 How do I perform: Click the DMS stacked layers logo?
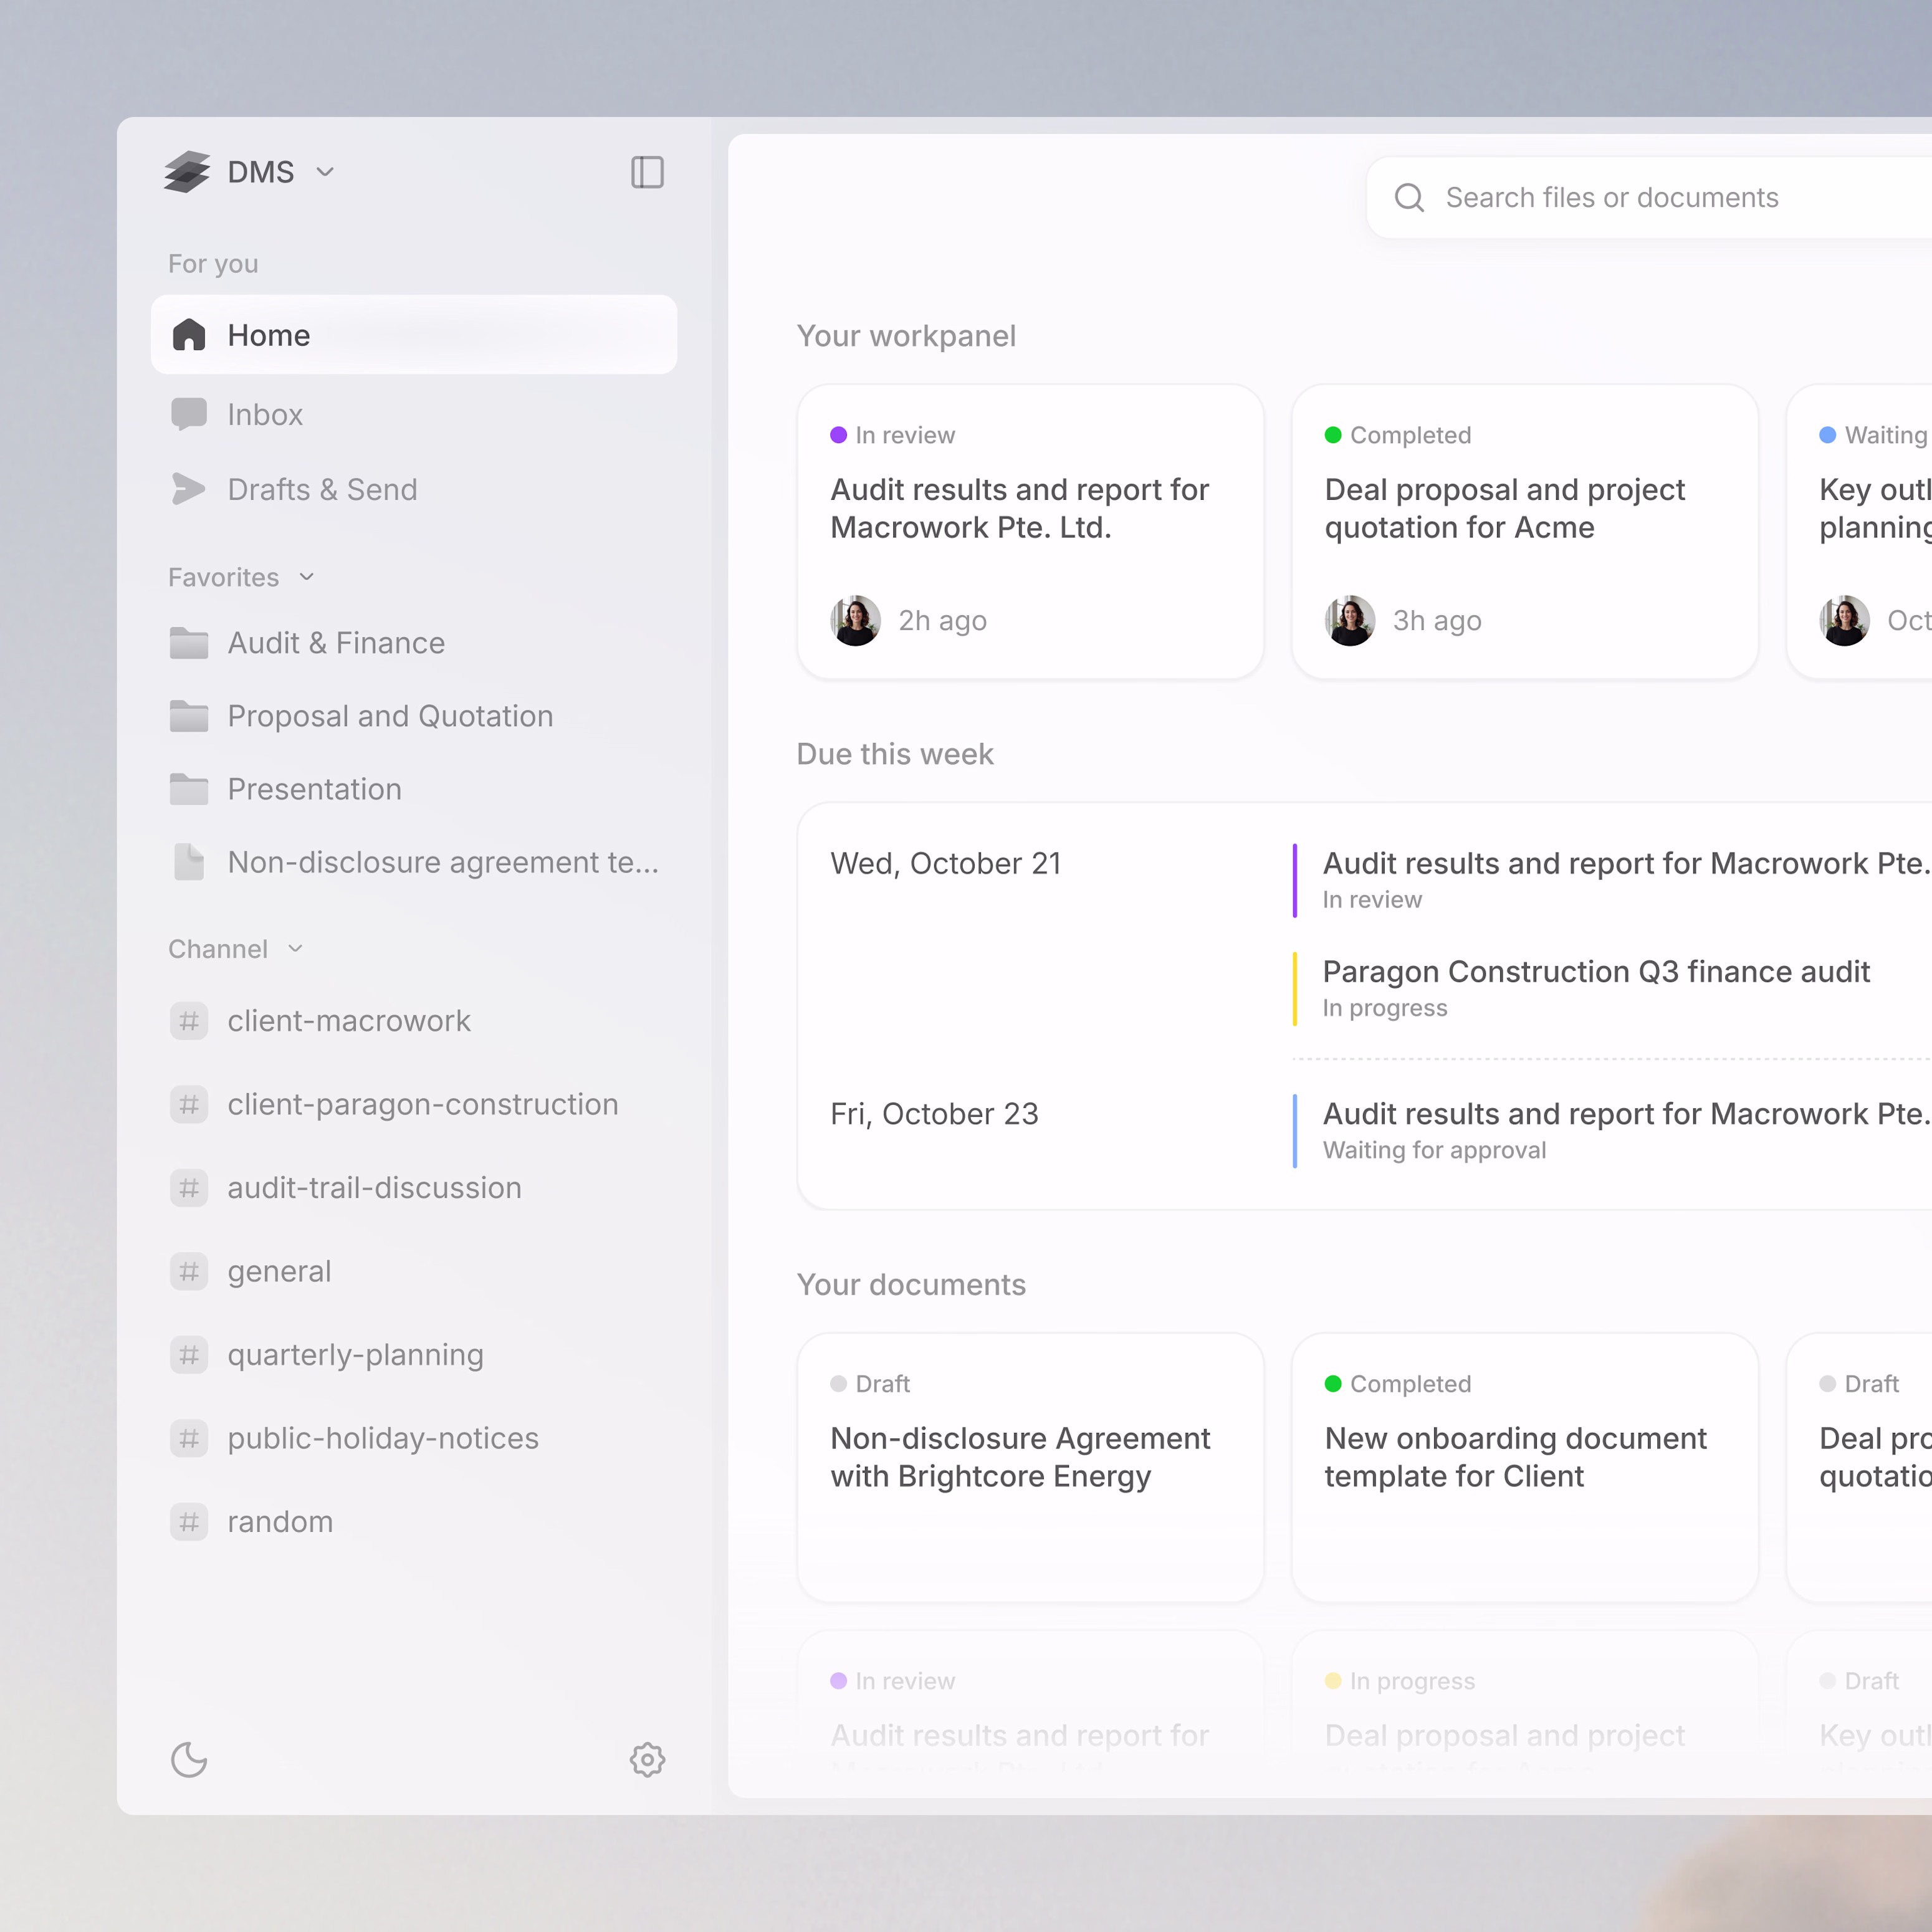click(187, 172)
